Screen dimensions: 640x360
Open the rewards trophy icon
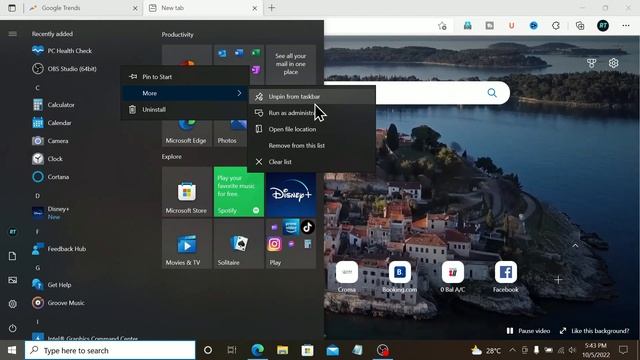coord(591,63)
